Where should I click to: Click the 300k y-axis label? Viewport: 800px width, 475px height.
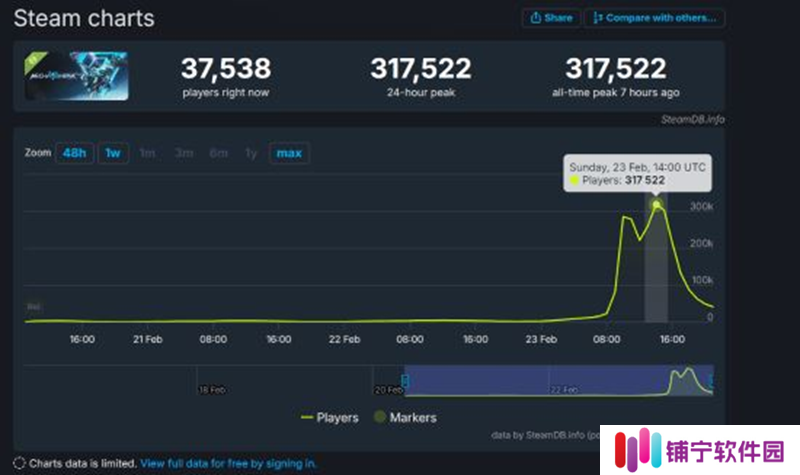pos(702,207)
